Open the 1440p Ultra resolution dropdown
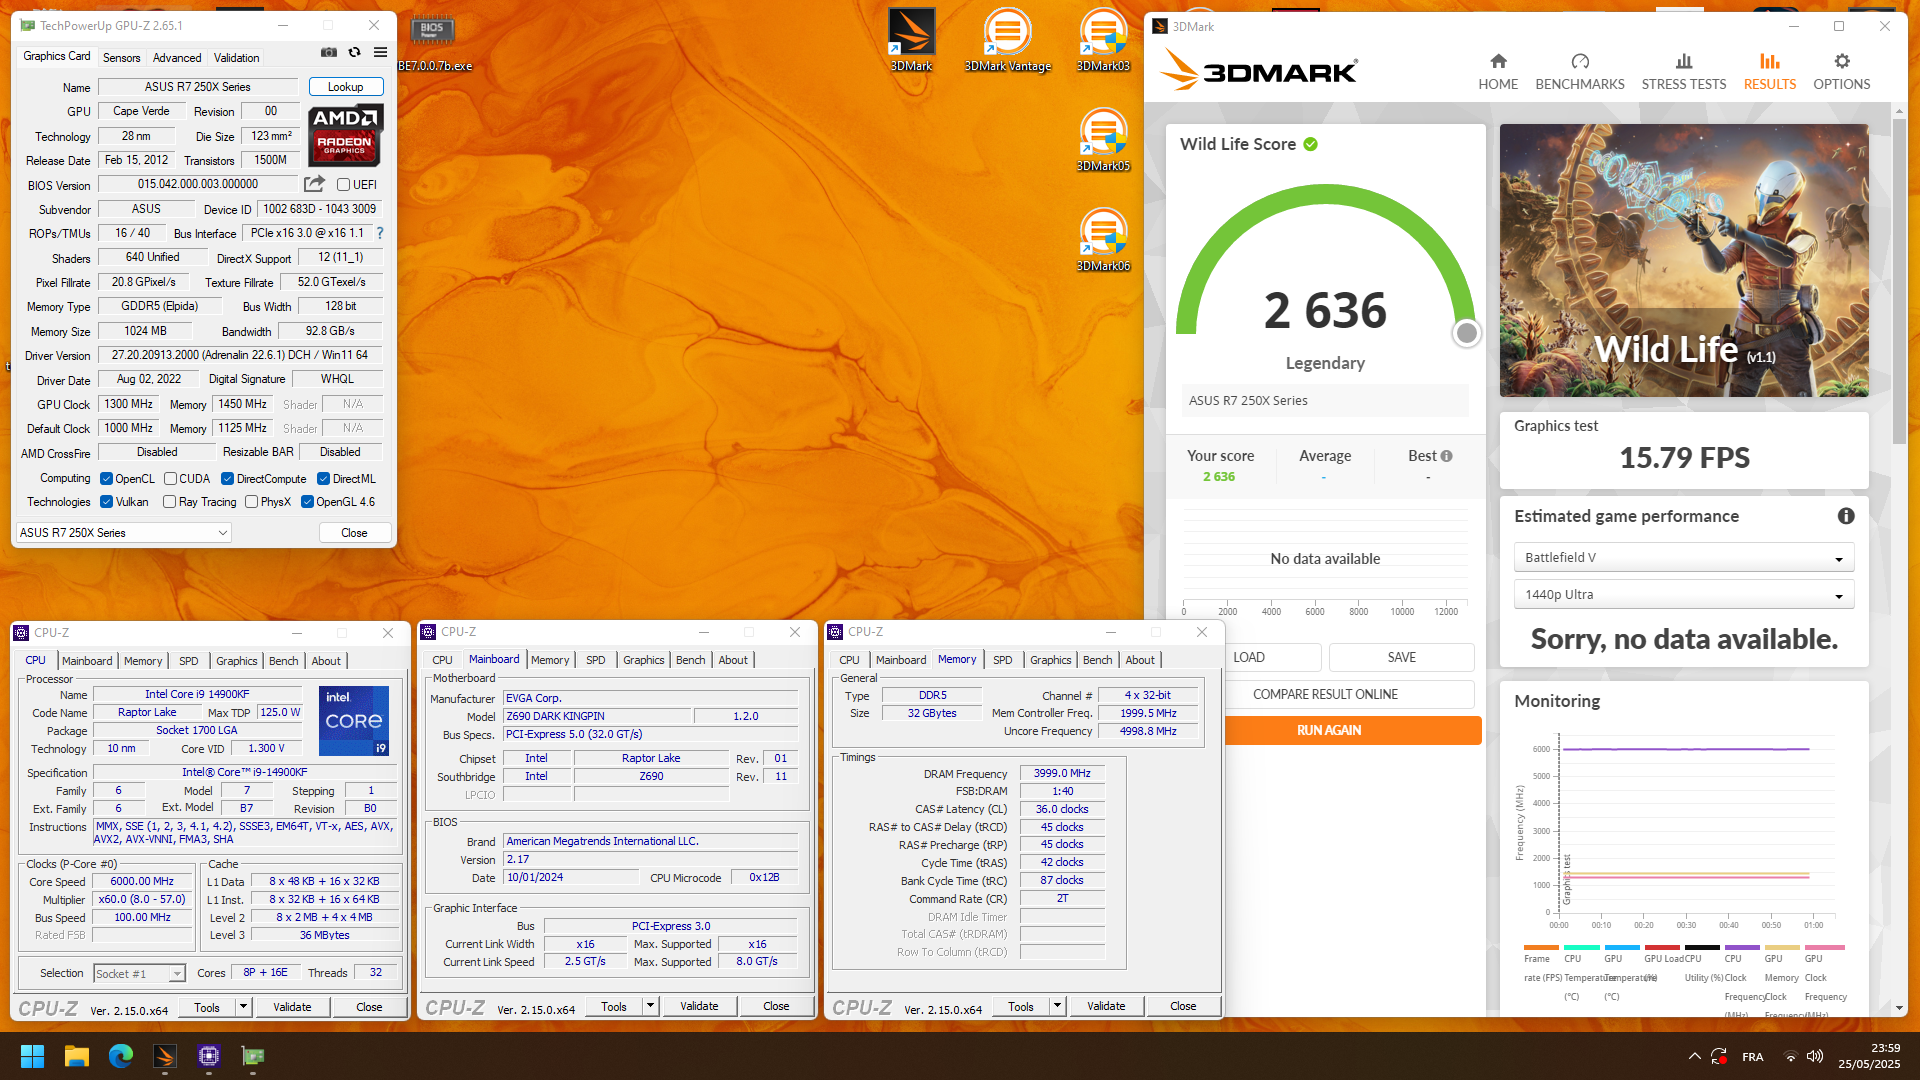 tap(1684, 595)
